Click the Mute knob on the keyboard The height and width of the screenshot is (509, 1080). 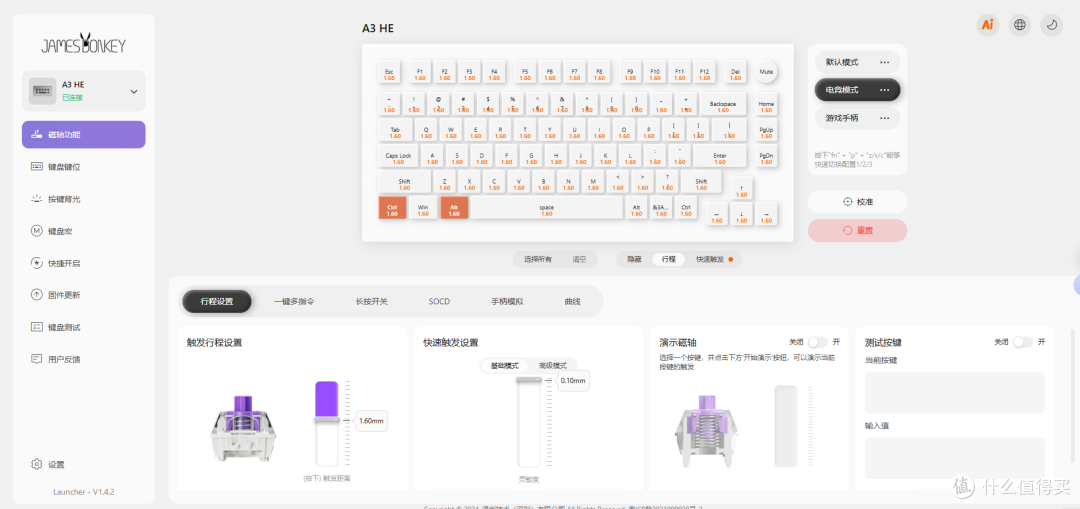pyautogui.click(x=766, y=72)
